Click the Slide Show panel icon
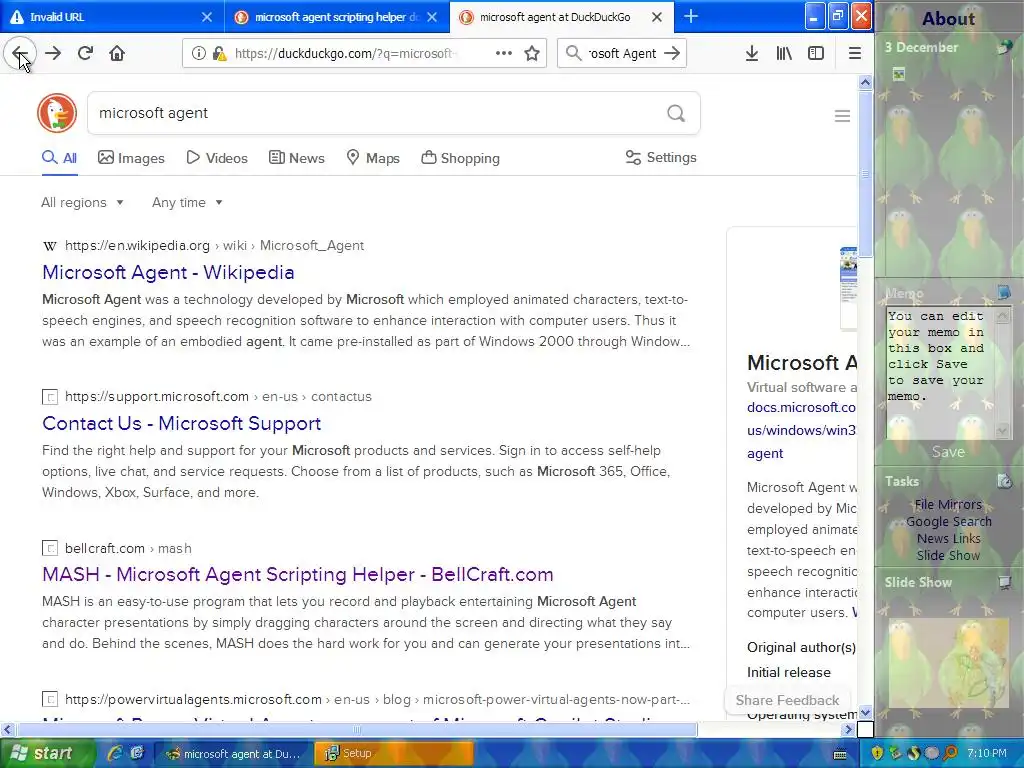This screenshot has height=768, width=1024. click(x=1004, y=582)
